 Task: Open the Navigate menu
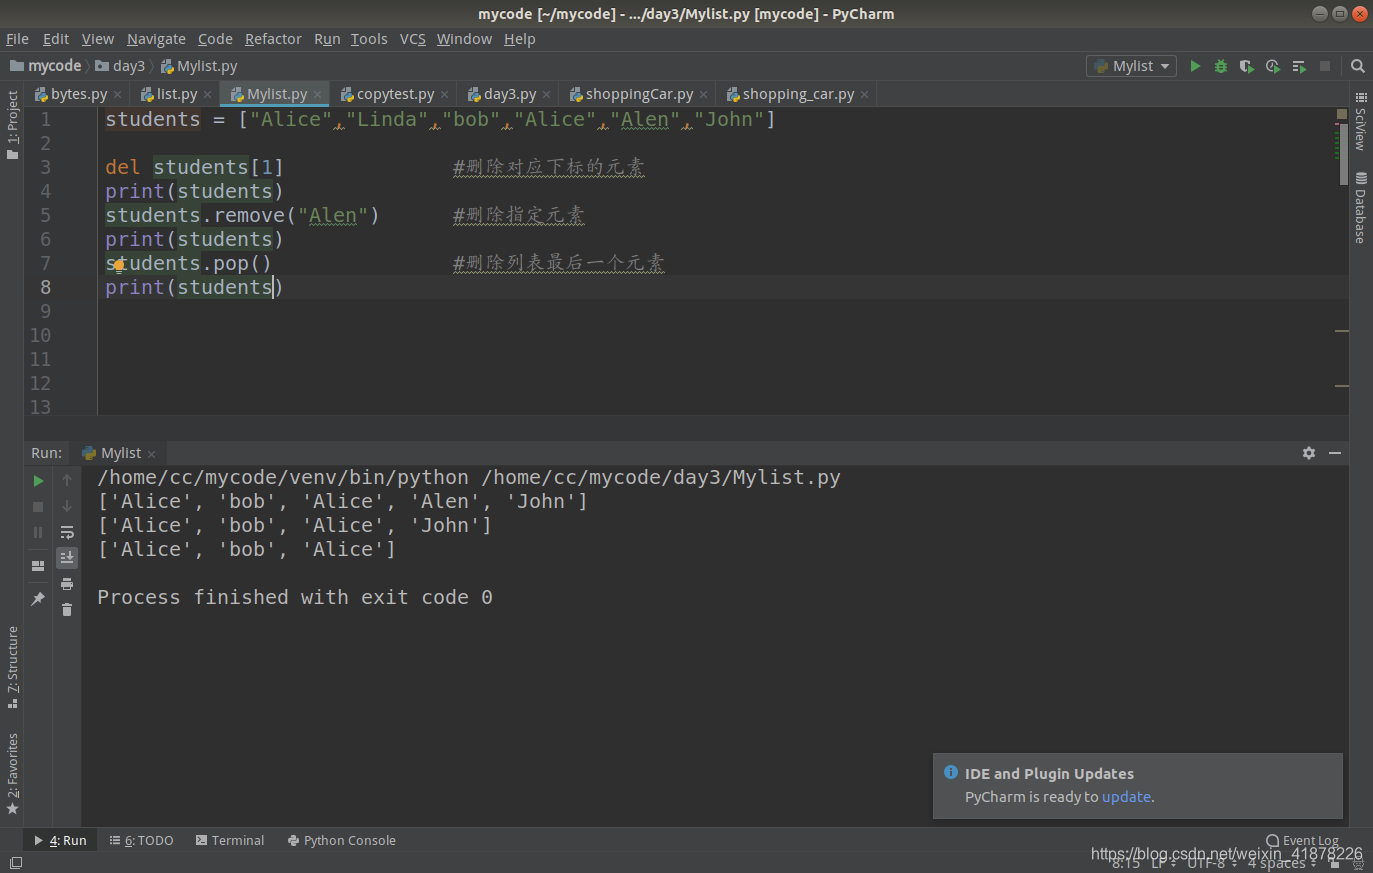click(156, 39)
